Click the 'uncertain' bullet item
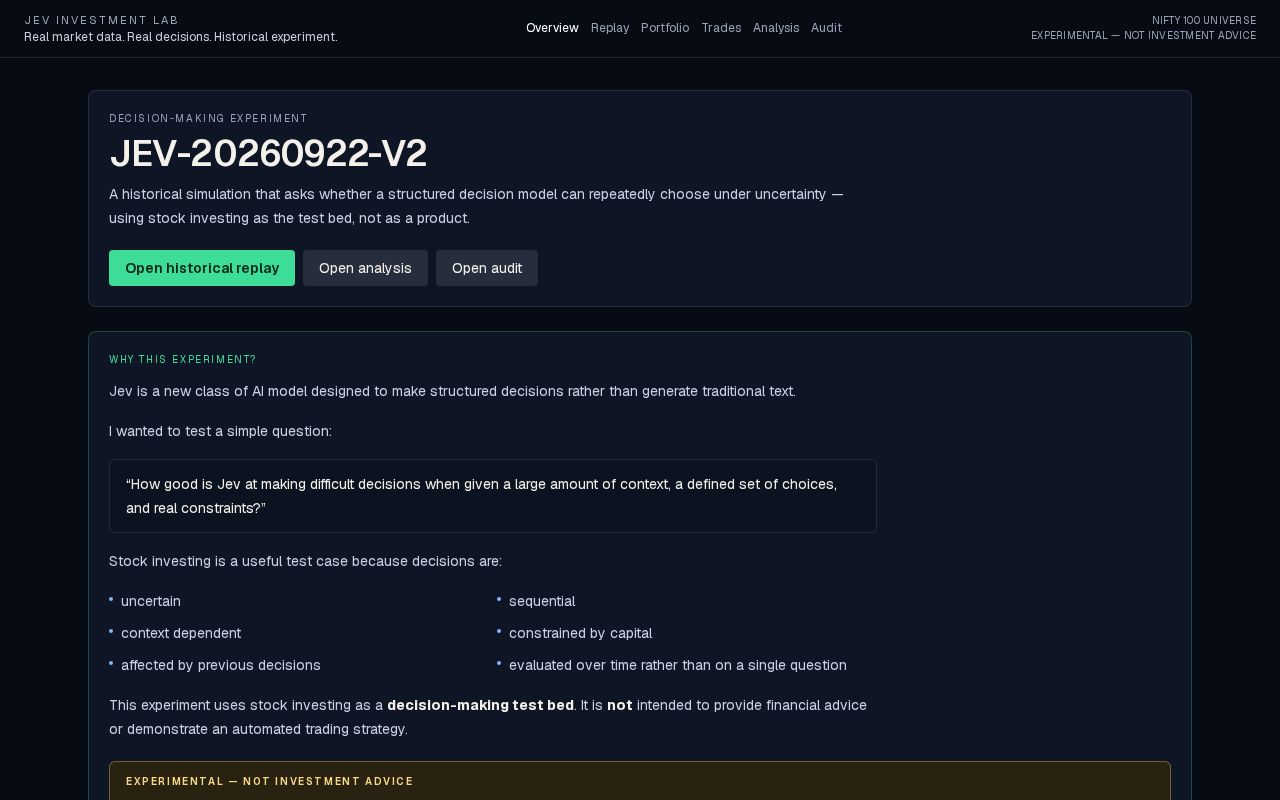 [x=151, y=601]
